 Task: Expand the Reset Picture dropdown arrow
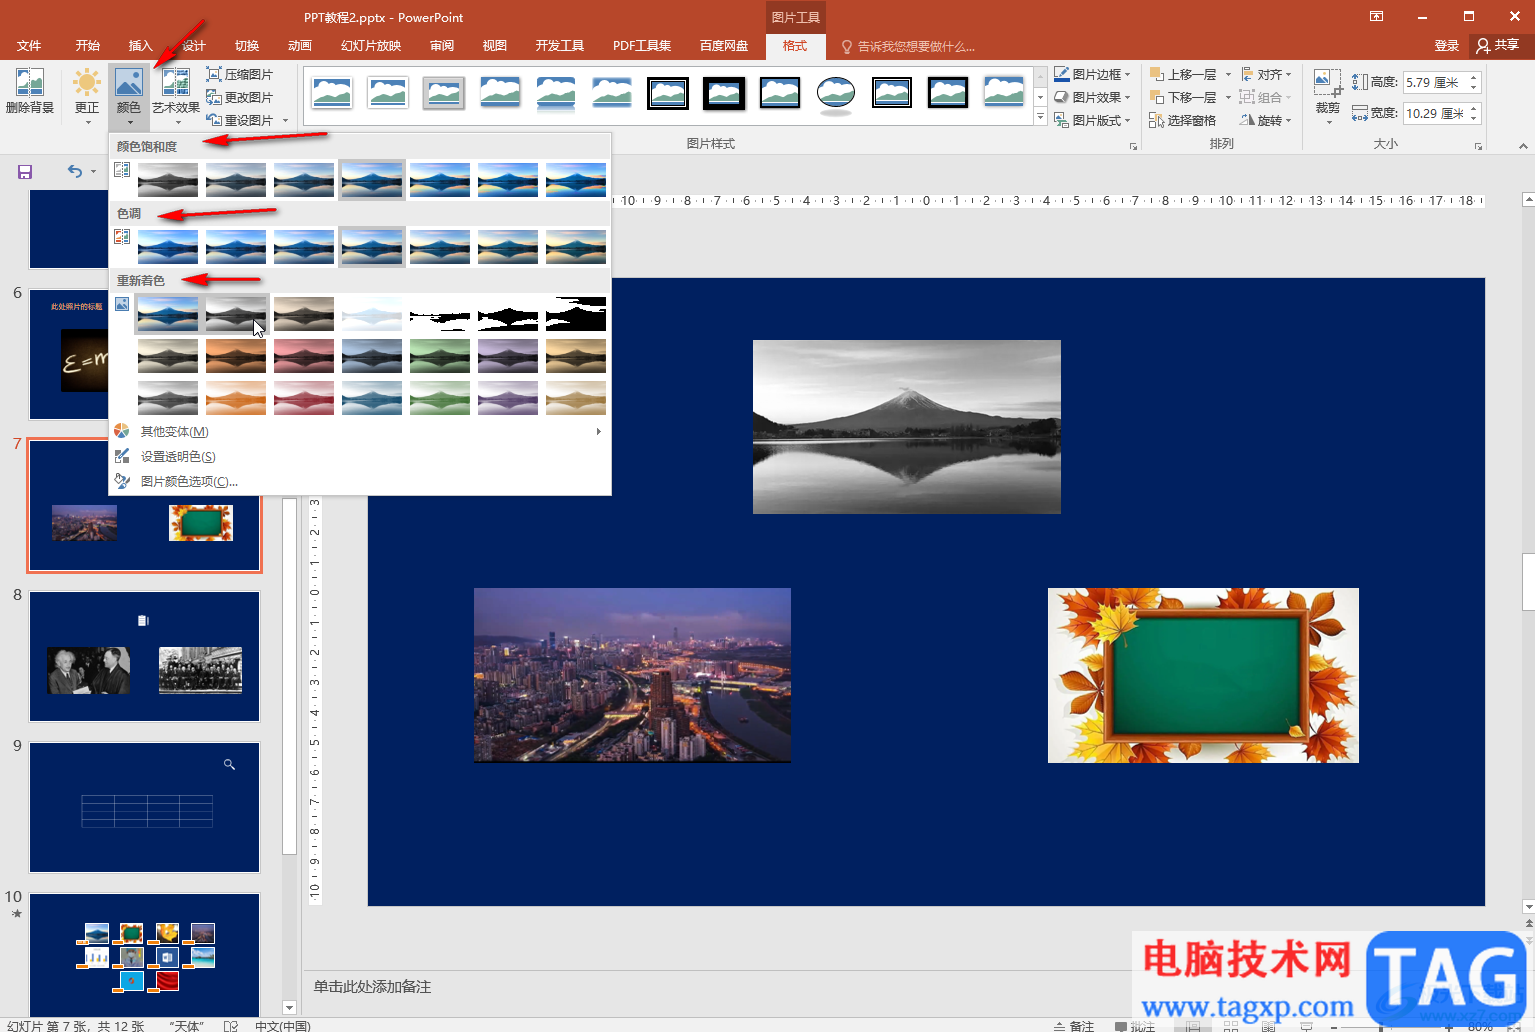pos(286,121)
